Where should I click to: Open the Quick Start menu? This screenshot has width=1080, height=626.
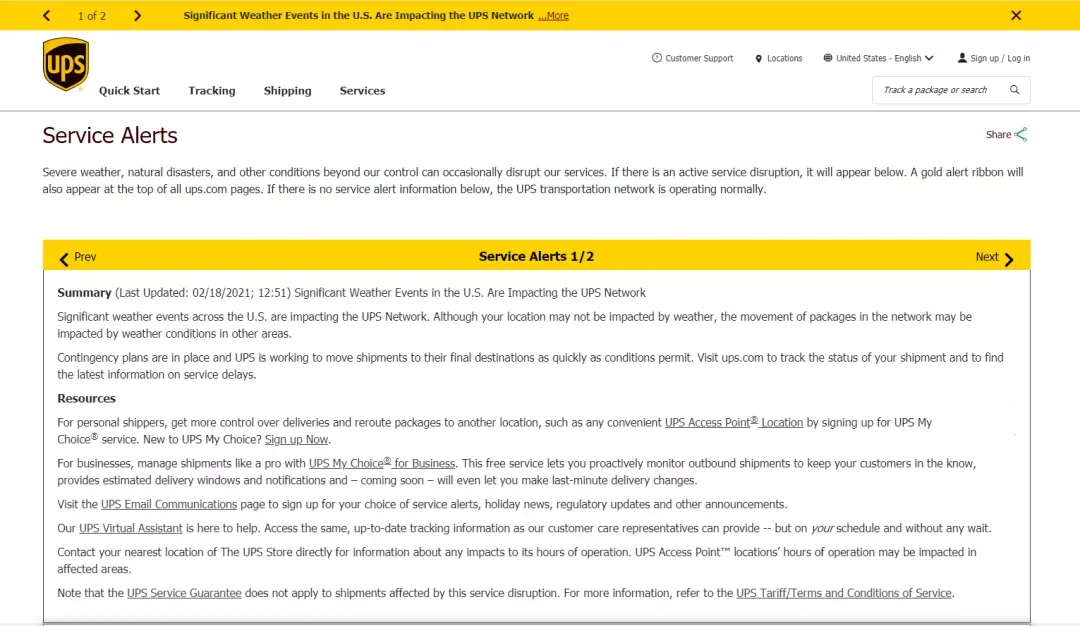tap(129, 91)
